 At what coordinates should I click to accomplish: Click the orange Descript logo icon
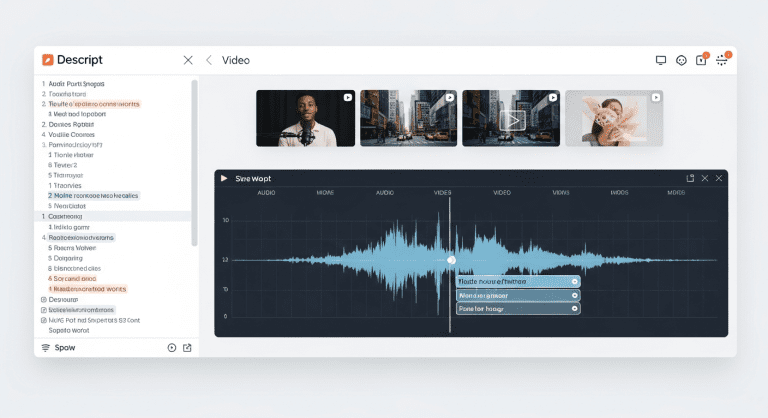click(47, 60)
